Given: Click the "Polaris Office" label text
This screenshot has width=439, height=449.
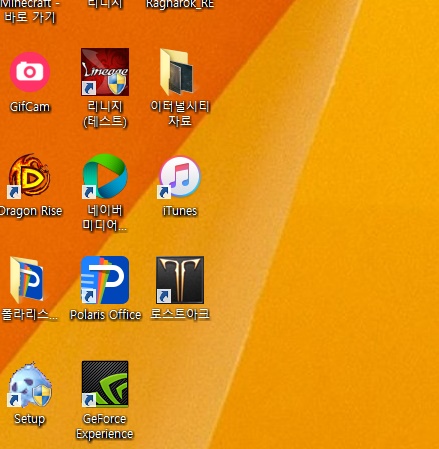Looking at the screenshot, I should [x=105, y=315].
